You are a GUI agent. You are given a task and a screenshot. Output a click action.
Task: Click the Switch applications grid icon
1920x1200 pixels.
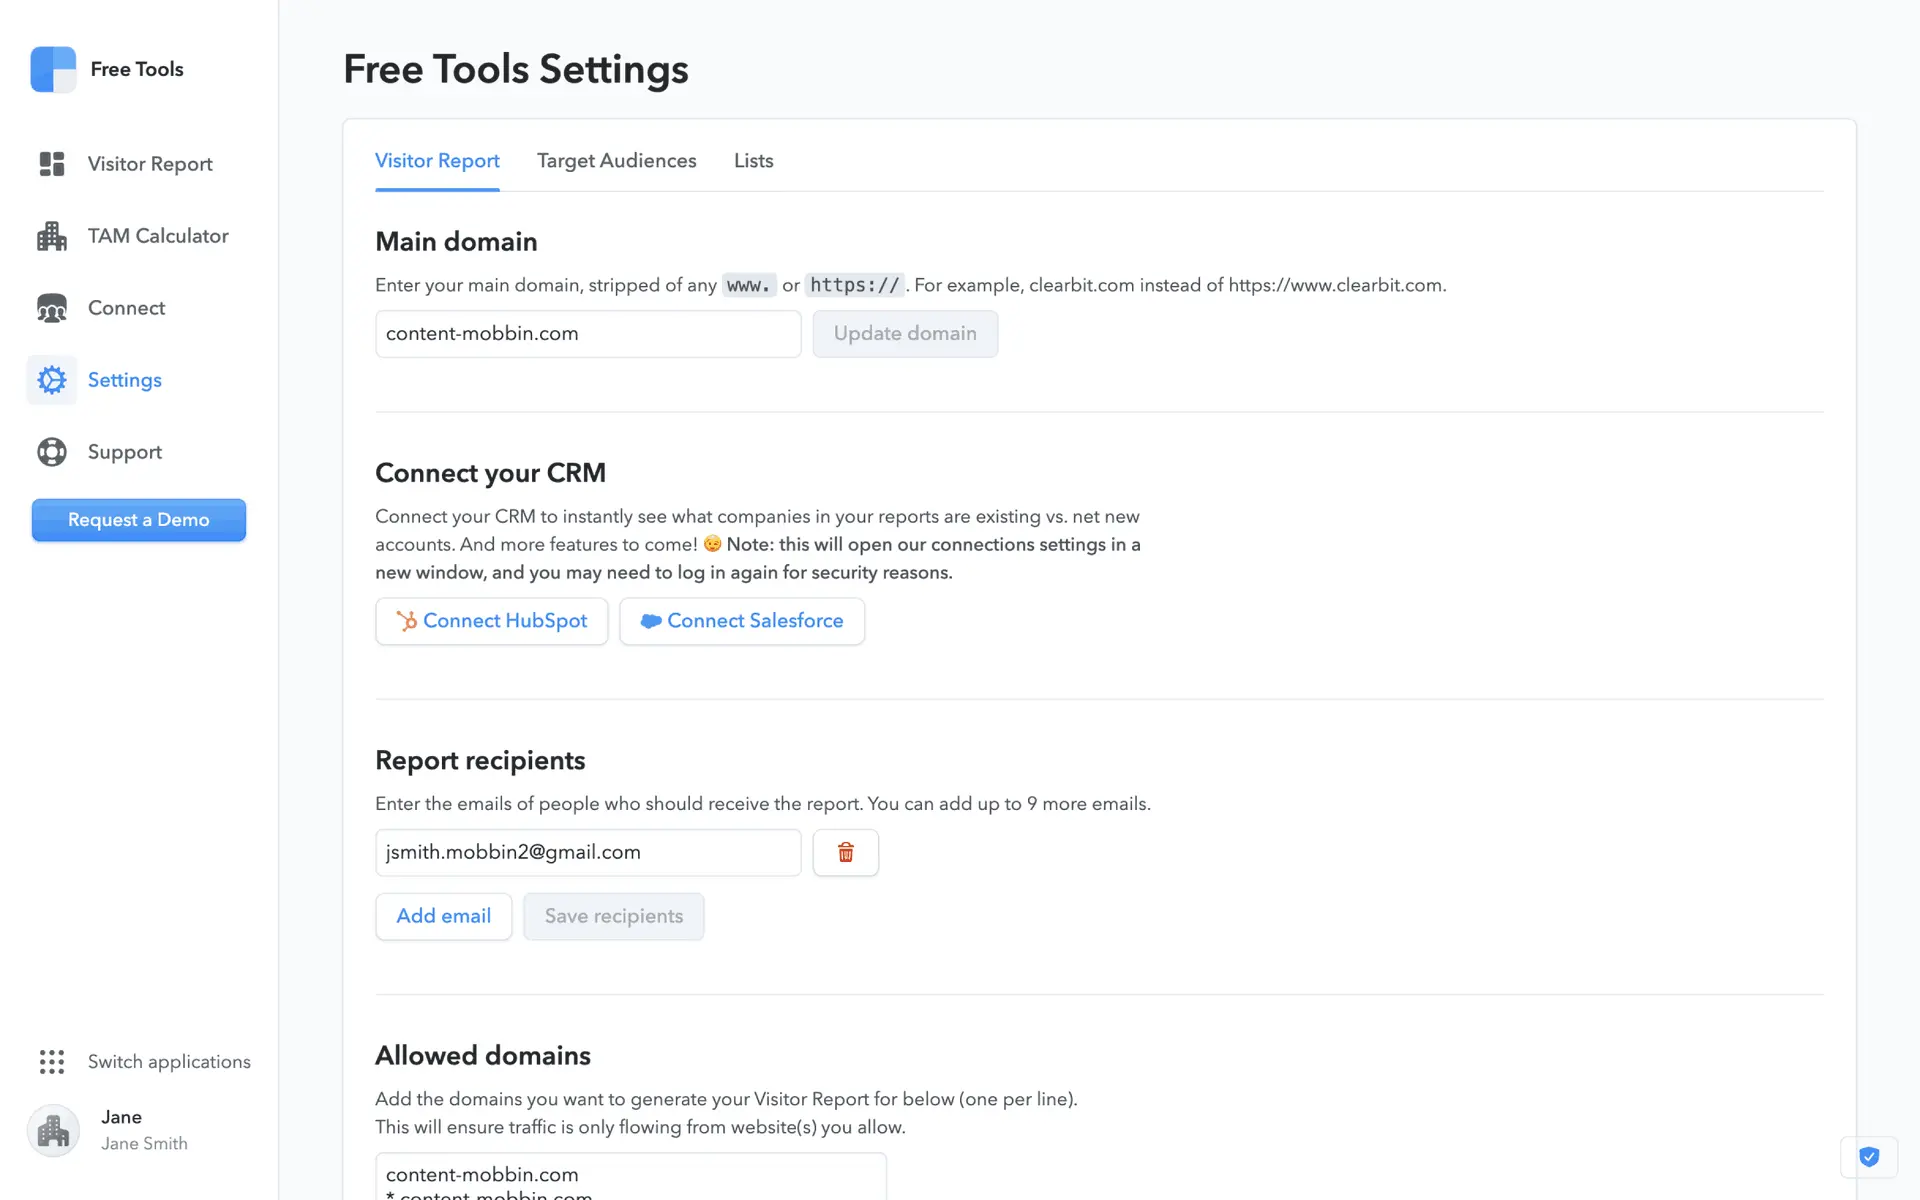(x=52, y=1061)
